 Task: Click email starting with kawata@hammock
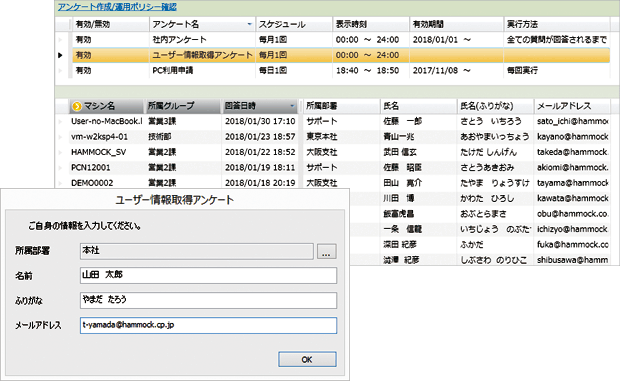tap(573, 198)
